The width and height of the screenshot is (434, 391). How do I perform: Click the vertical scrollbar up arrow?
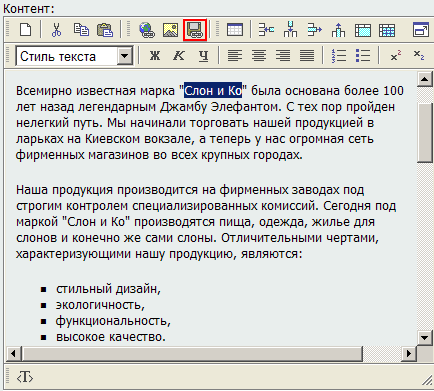(425, 79)
